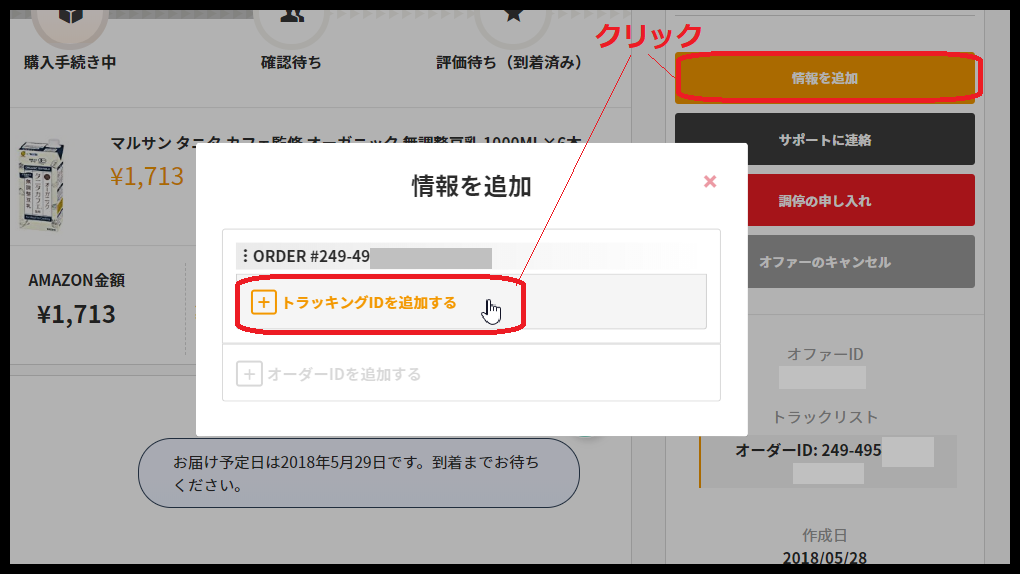Screen dimensions: 1020x574
Task: Click the お届け予定日 delivery message bubble
Action: [x=358, y=472]
